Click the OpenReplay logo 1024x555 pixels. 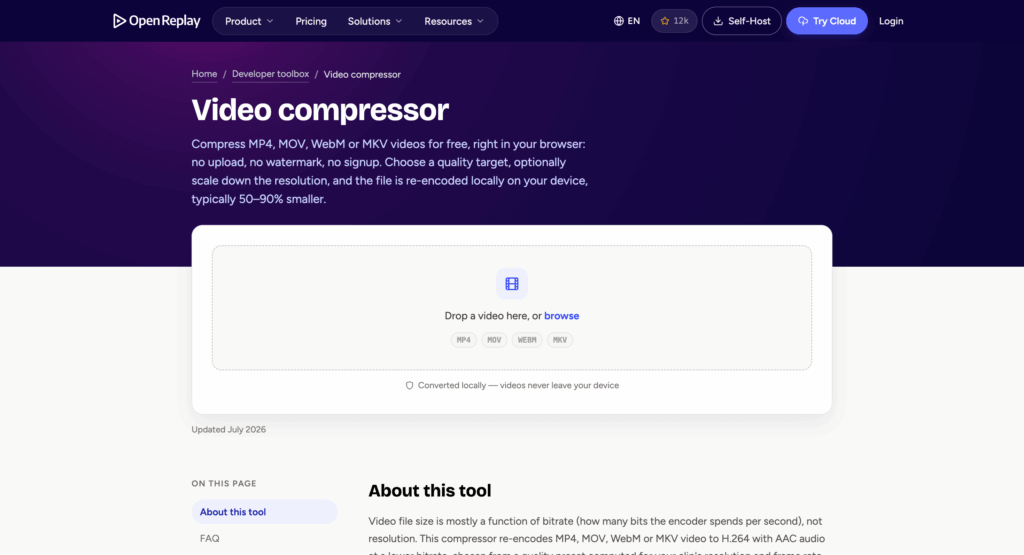pos(156,21)
